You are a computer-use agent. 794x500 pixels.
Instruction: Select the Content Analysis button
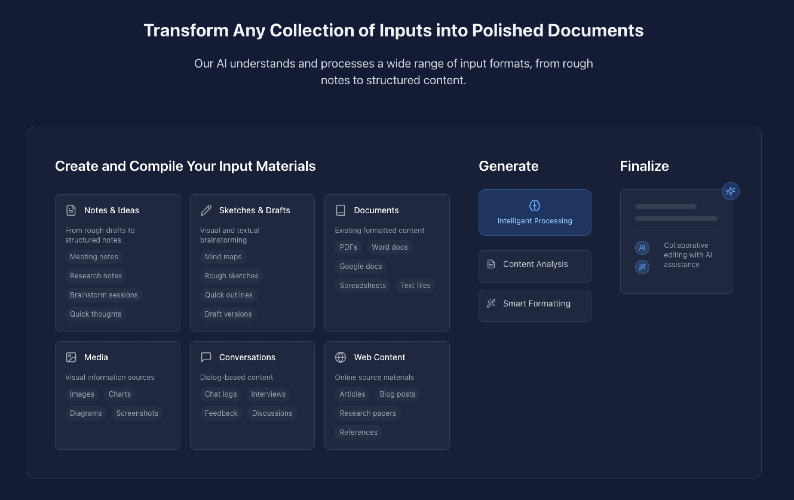coord(535,266)
